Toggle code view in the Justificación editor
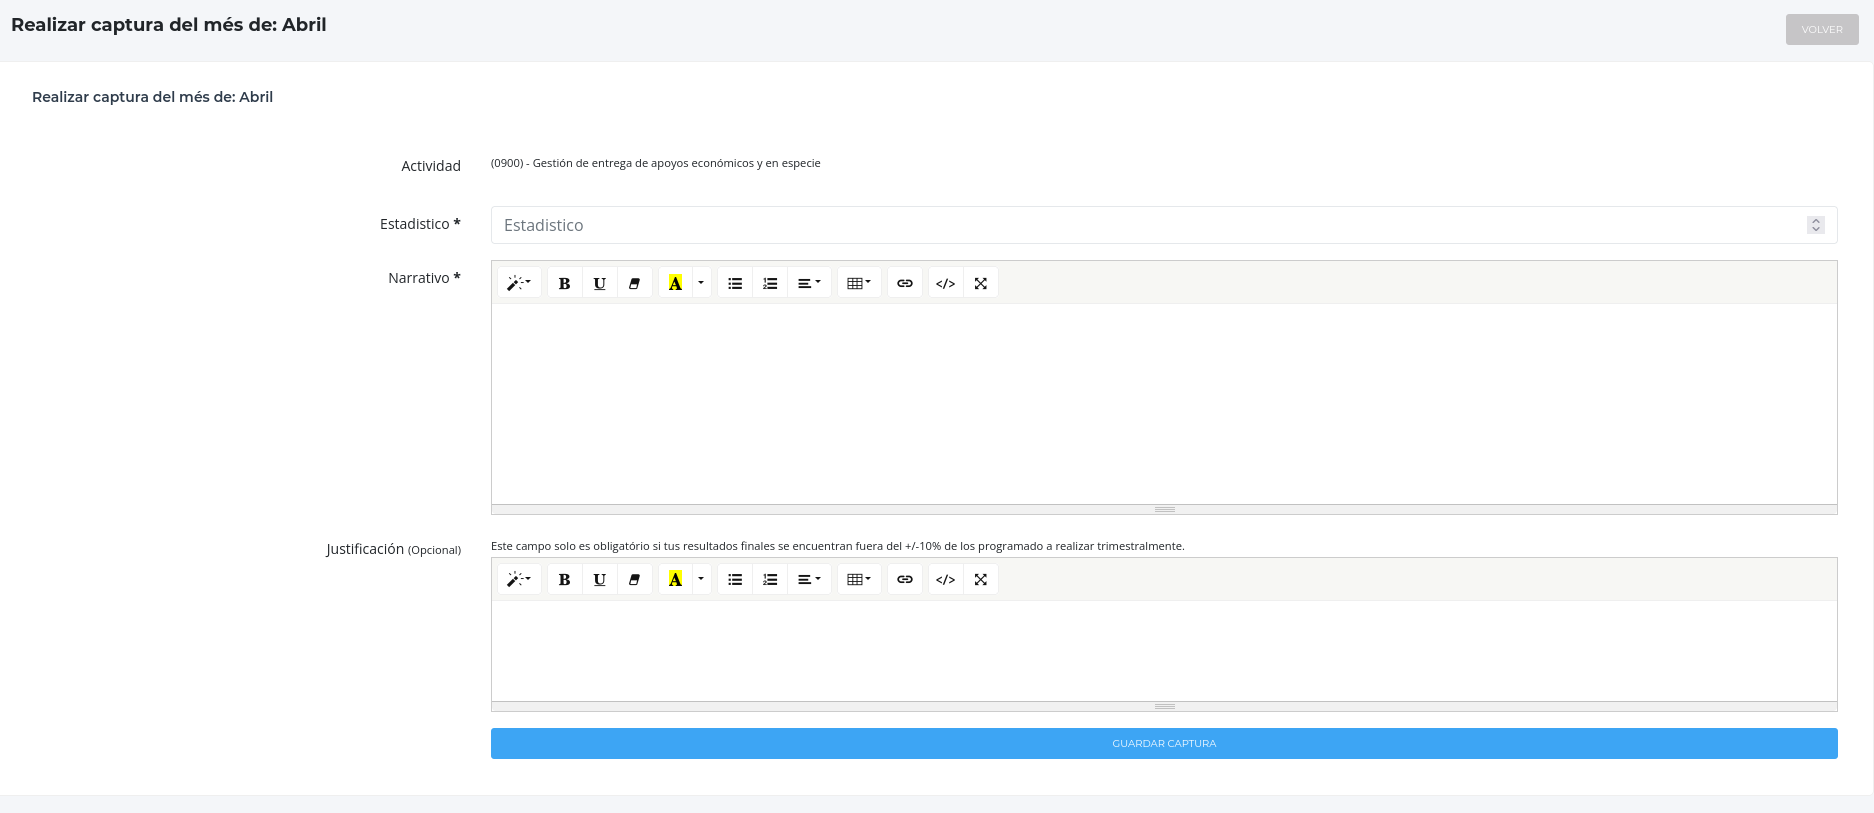1874x813 pixels. click(946, 579)
